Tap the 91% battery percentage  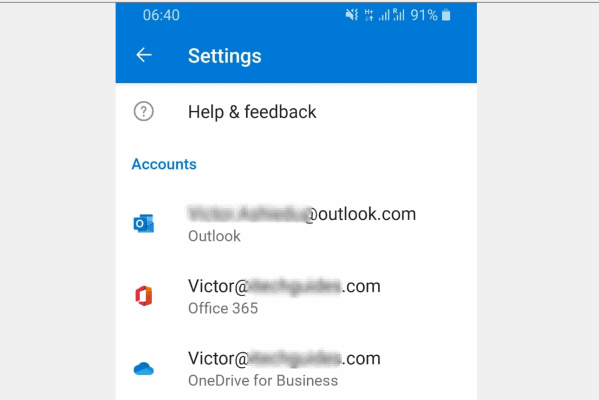click(x=424, y=15)
